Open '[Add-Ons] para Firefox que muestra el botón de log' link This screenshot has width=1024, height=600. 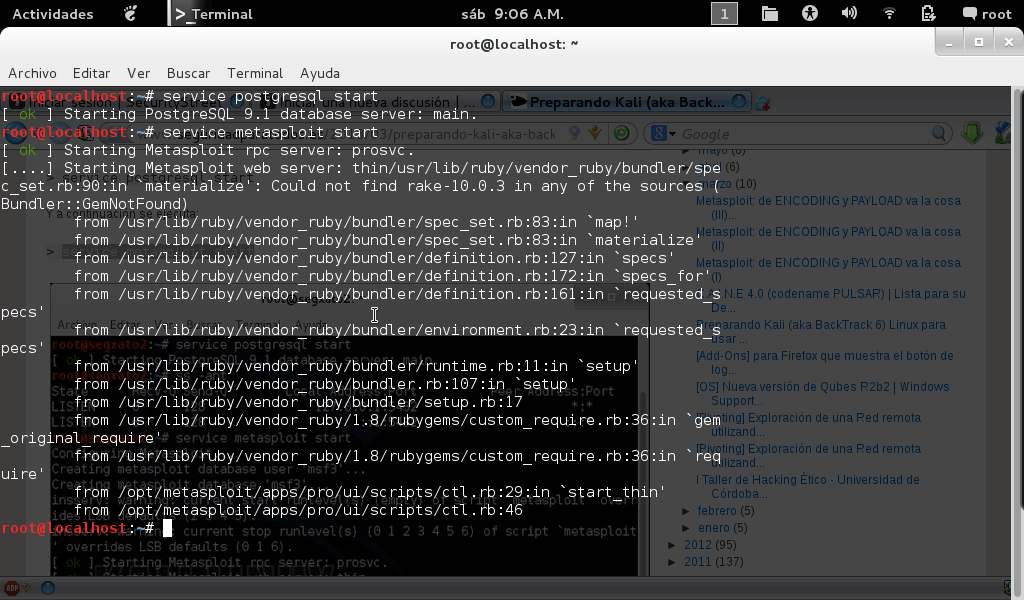[824, 362]
